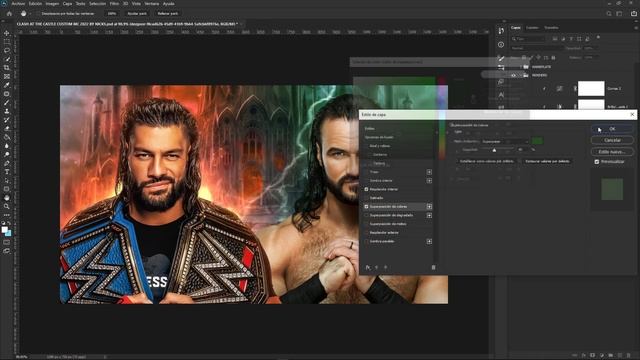Viewport: 640px width, 360px height.
Task: Enable Superposición de degradado checkbox
Action: click(x=366, y=215)
